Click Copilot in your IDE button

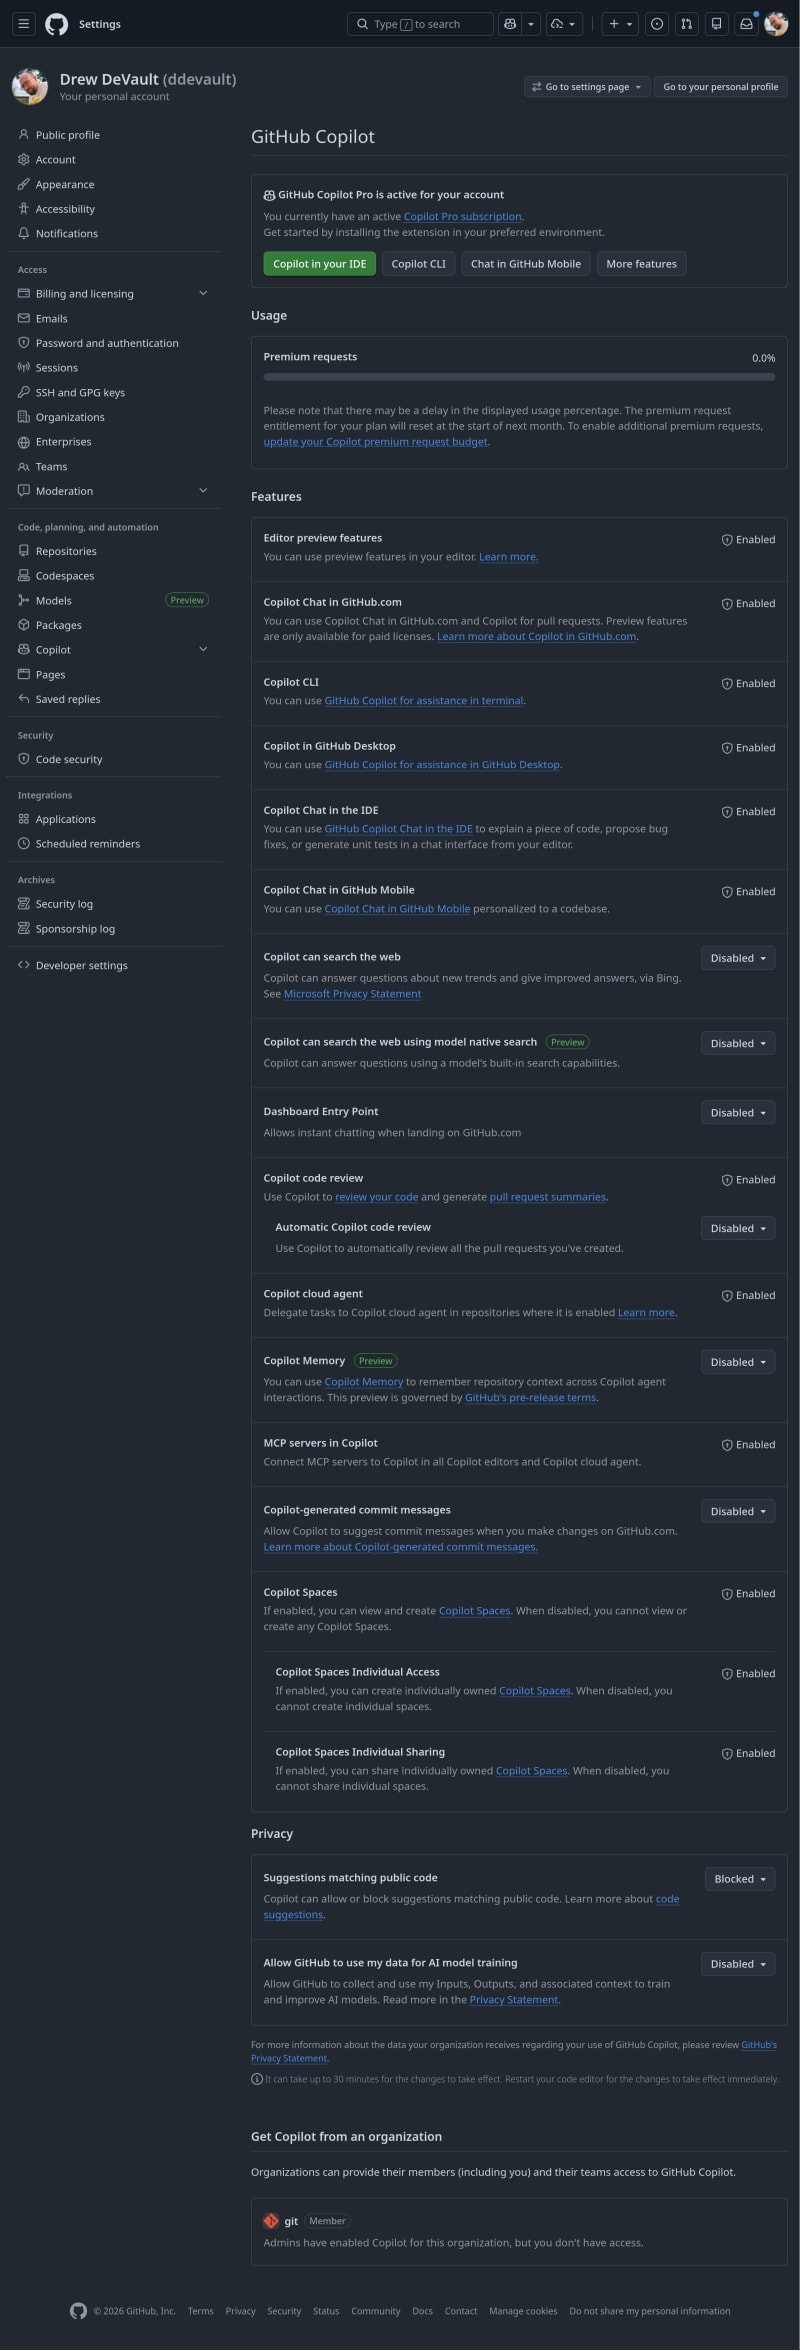click(x=320, y=264)
